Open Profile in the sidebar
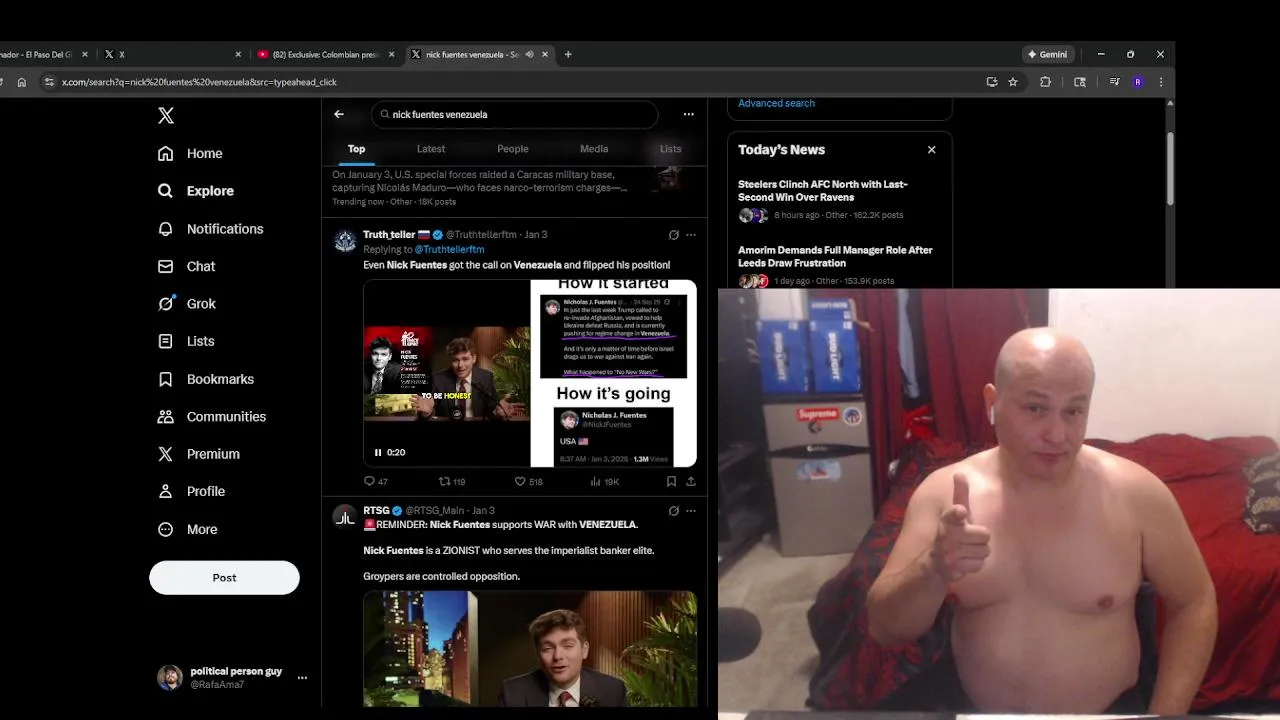The image size is (1280, 720). pos(191,491)
